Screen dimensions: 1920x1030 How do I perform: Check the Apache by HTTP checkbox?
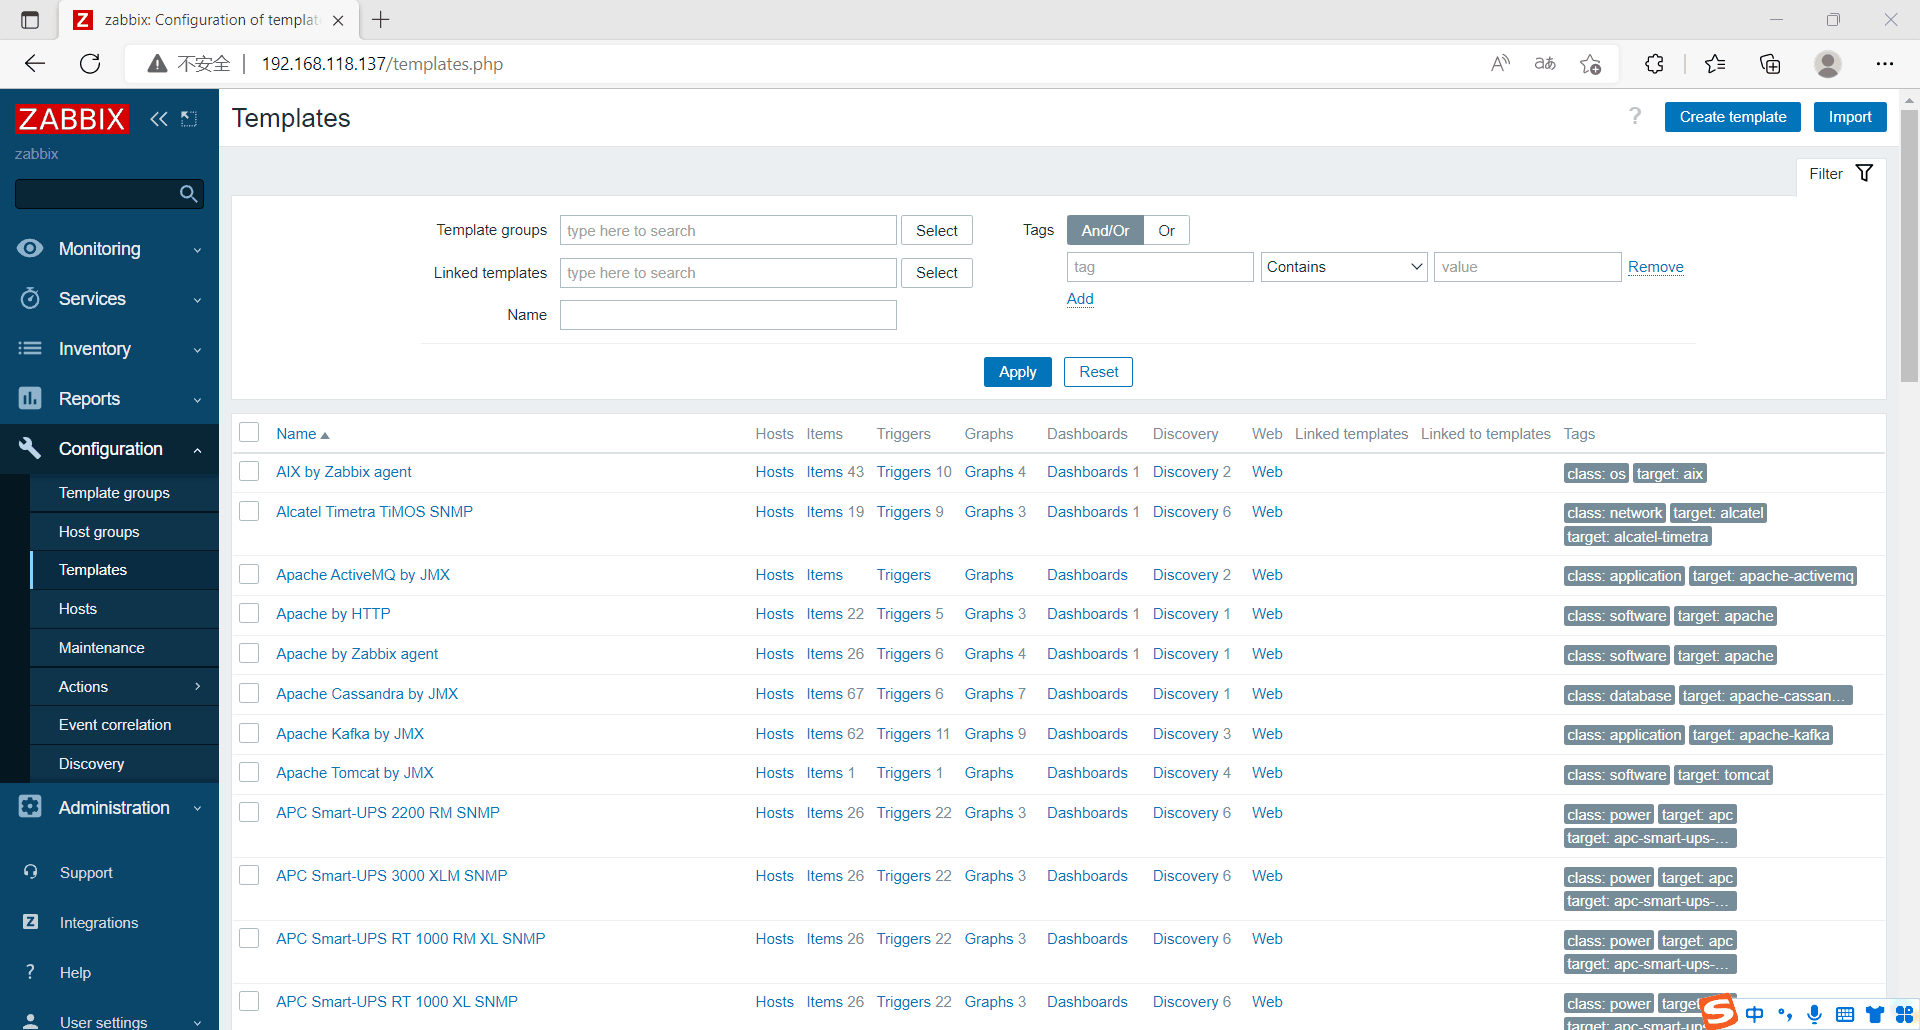coord(249,613)
